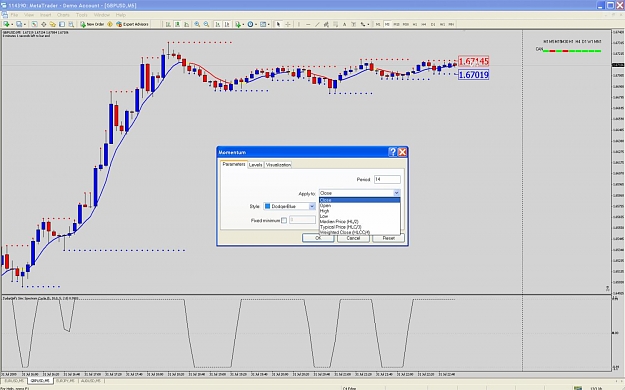The height and width of the screenshot is (390, 625).
Task: Zoom out the chart
Action: (x=206, y=24)
